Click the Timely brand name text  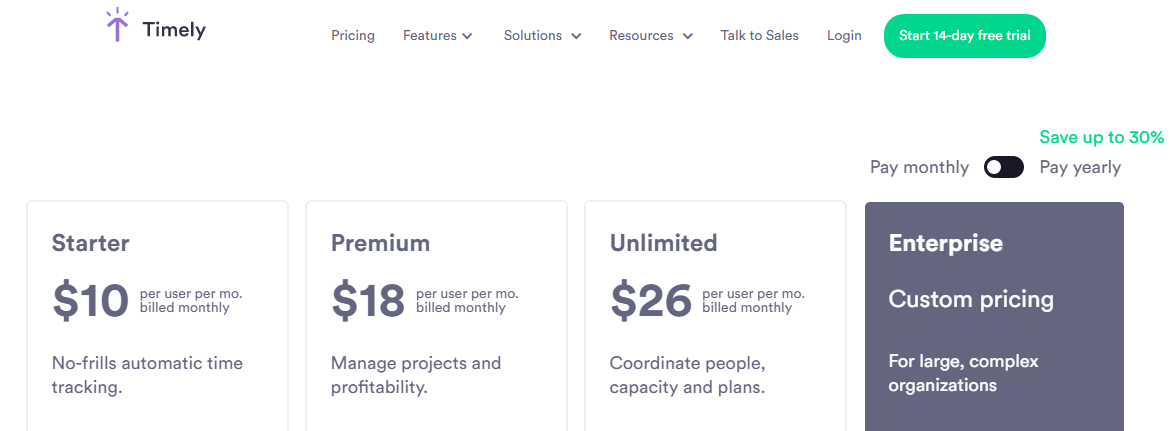(x=174, y=30)
